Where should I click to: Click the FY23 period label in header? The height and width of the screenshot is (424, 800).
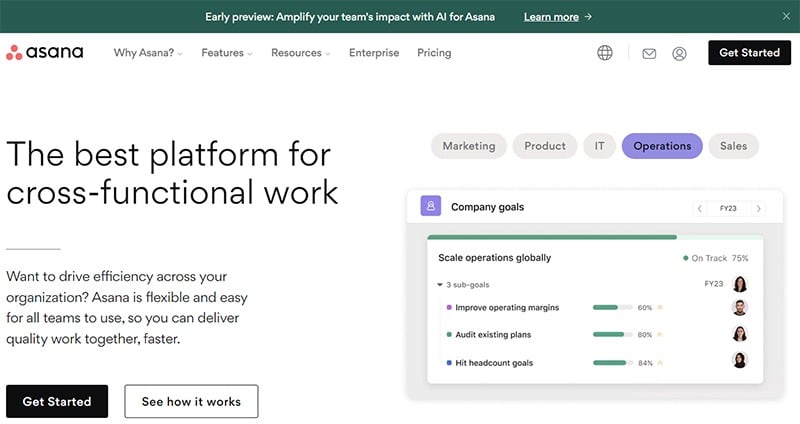click(x=728, y=208)
